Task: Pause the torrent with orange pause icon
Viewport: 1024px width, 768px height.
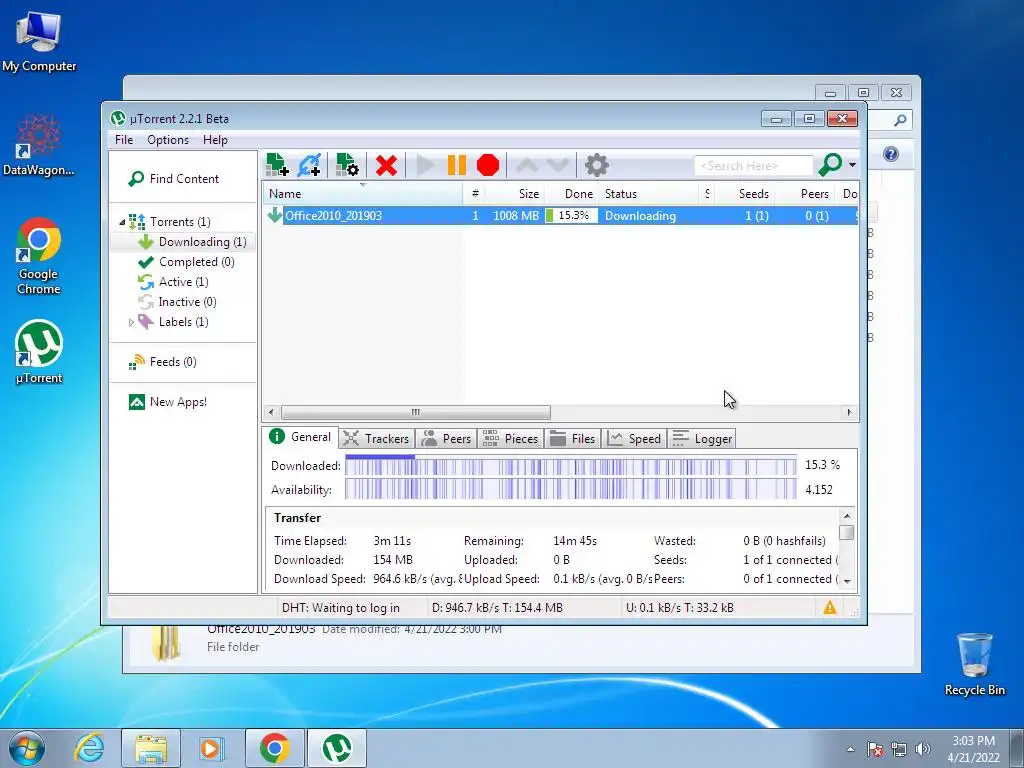Action: (x=456, y=165)
